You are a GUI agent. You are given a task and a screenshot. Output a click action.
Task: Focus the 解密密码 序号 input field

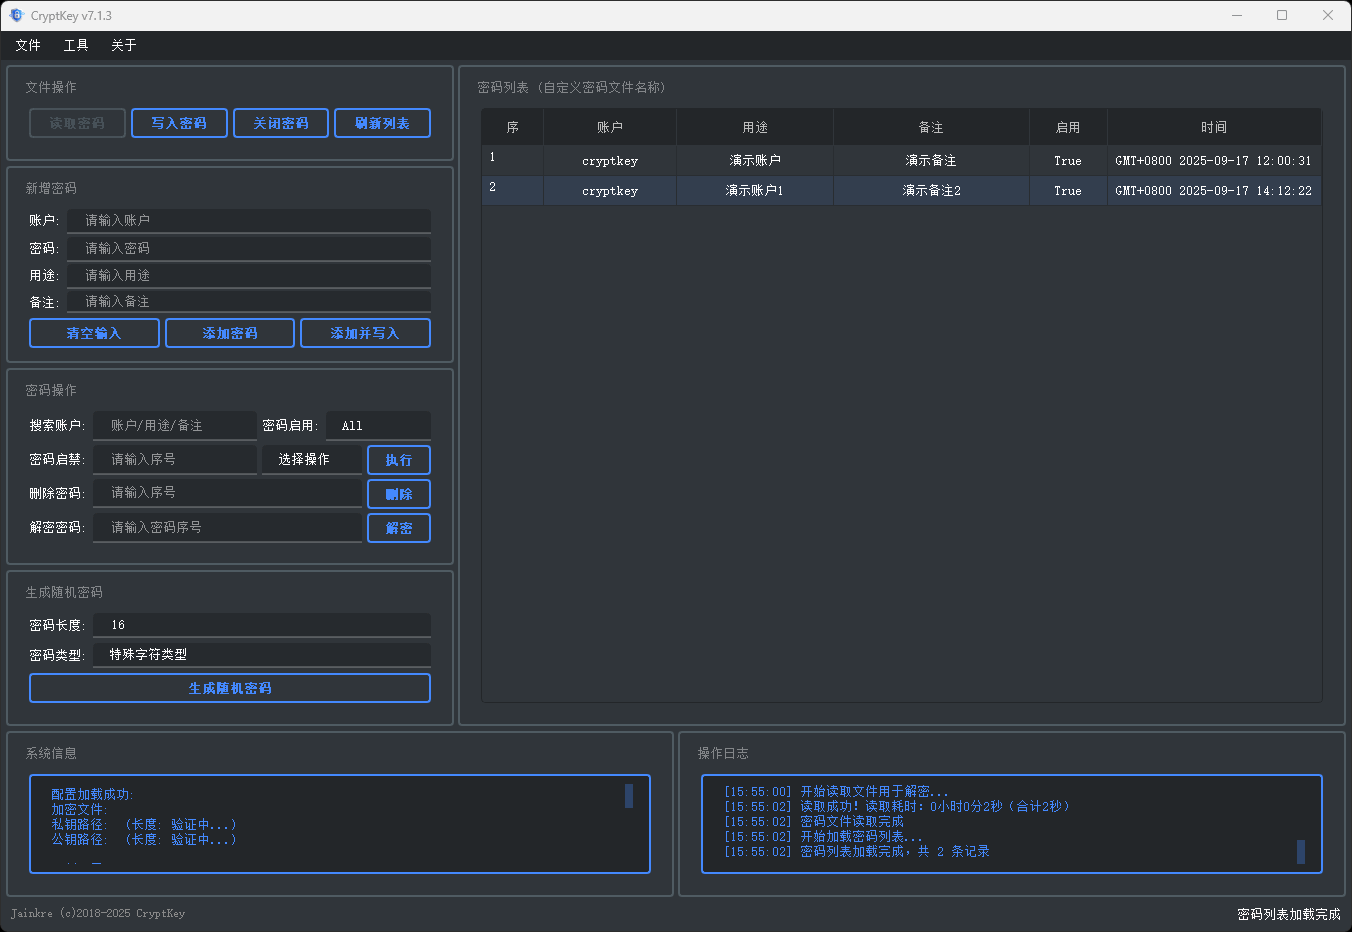click(x=227, y=528)
